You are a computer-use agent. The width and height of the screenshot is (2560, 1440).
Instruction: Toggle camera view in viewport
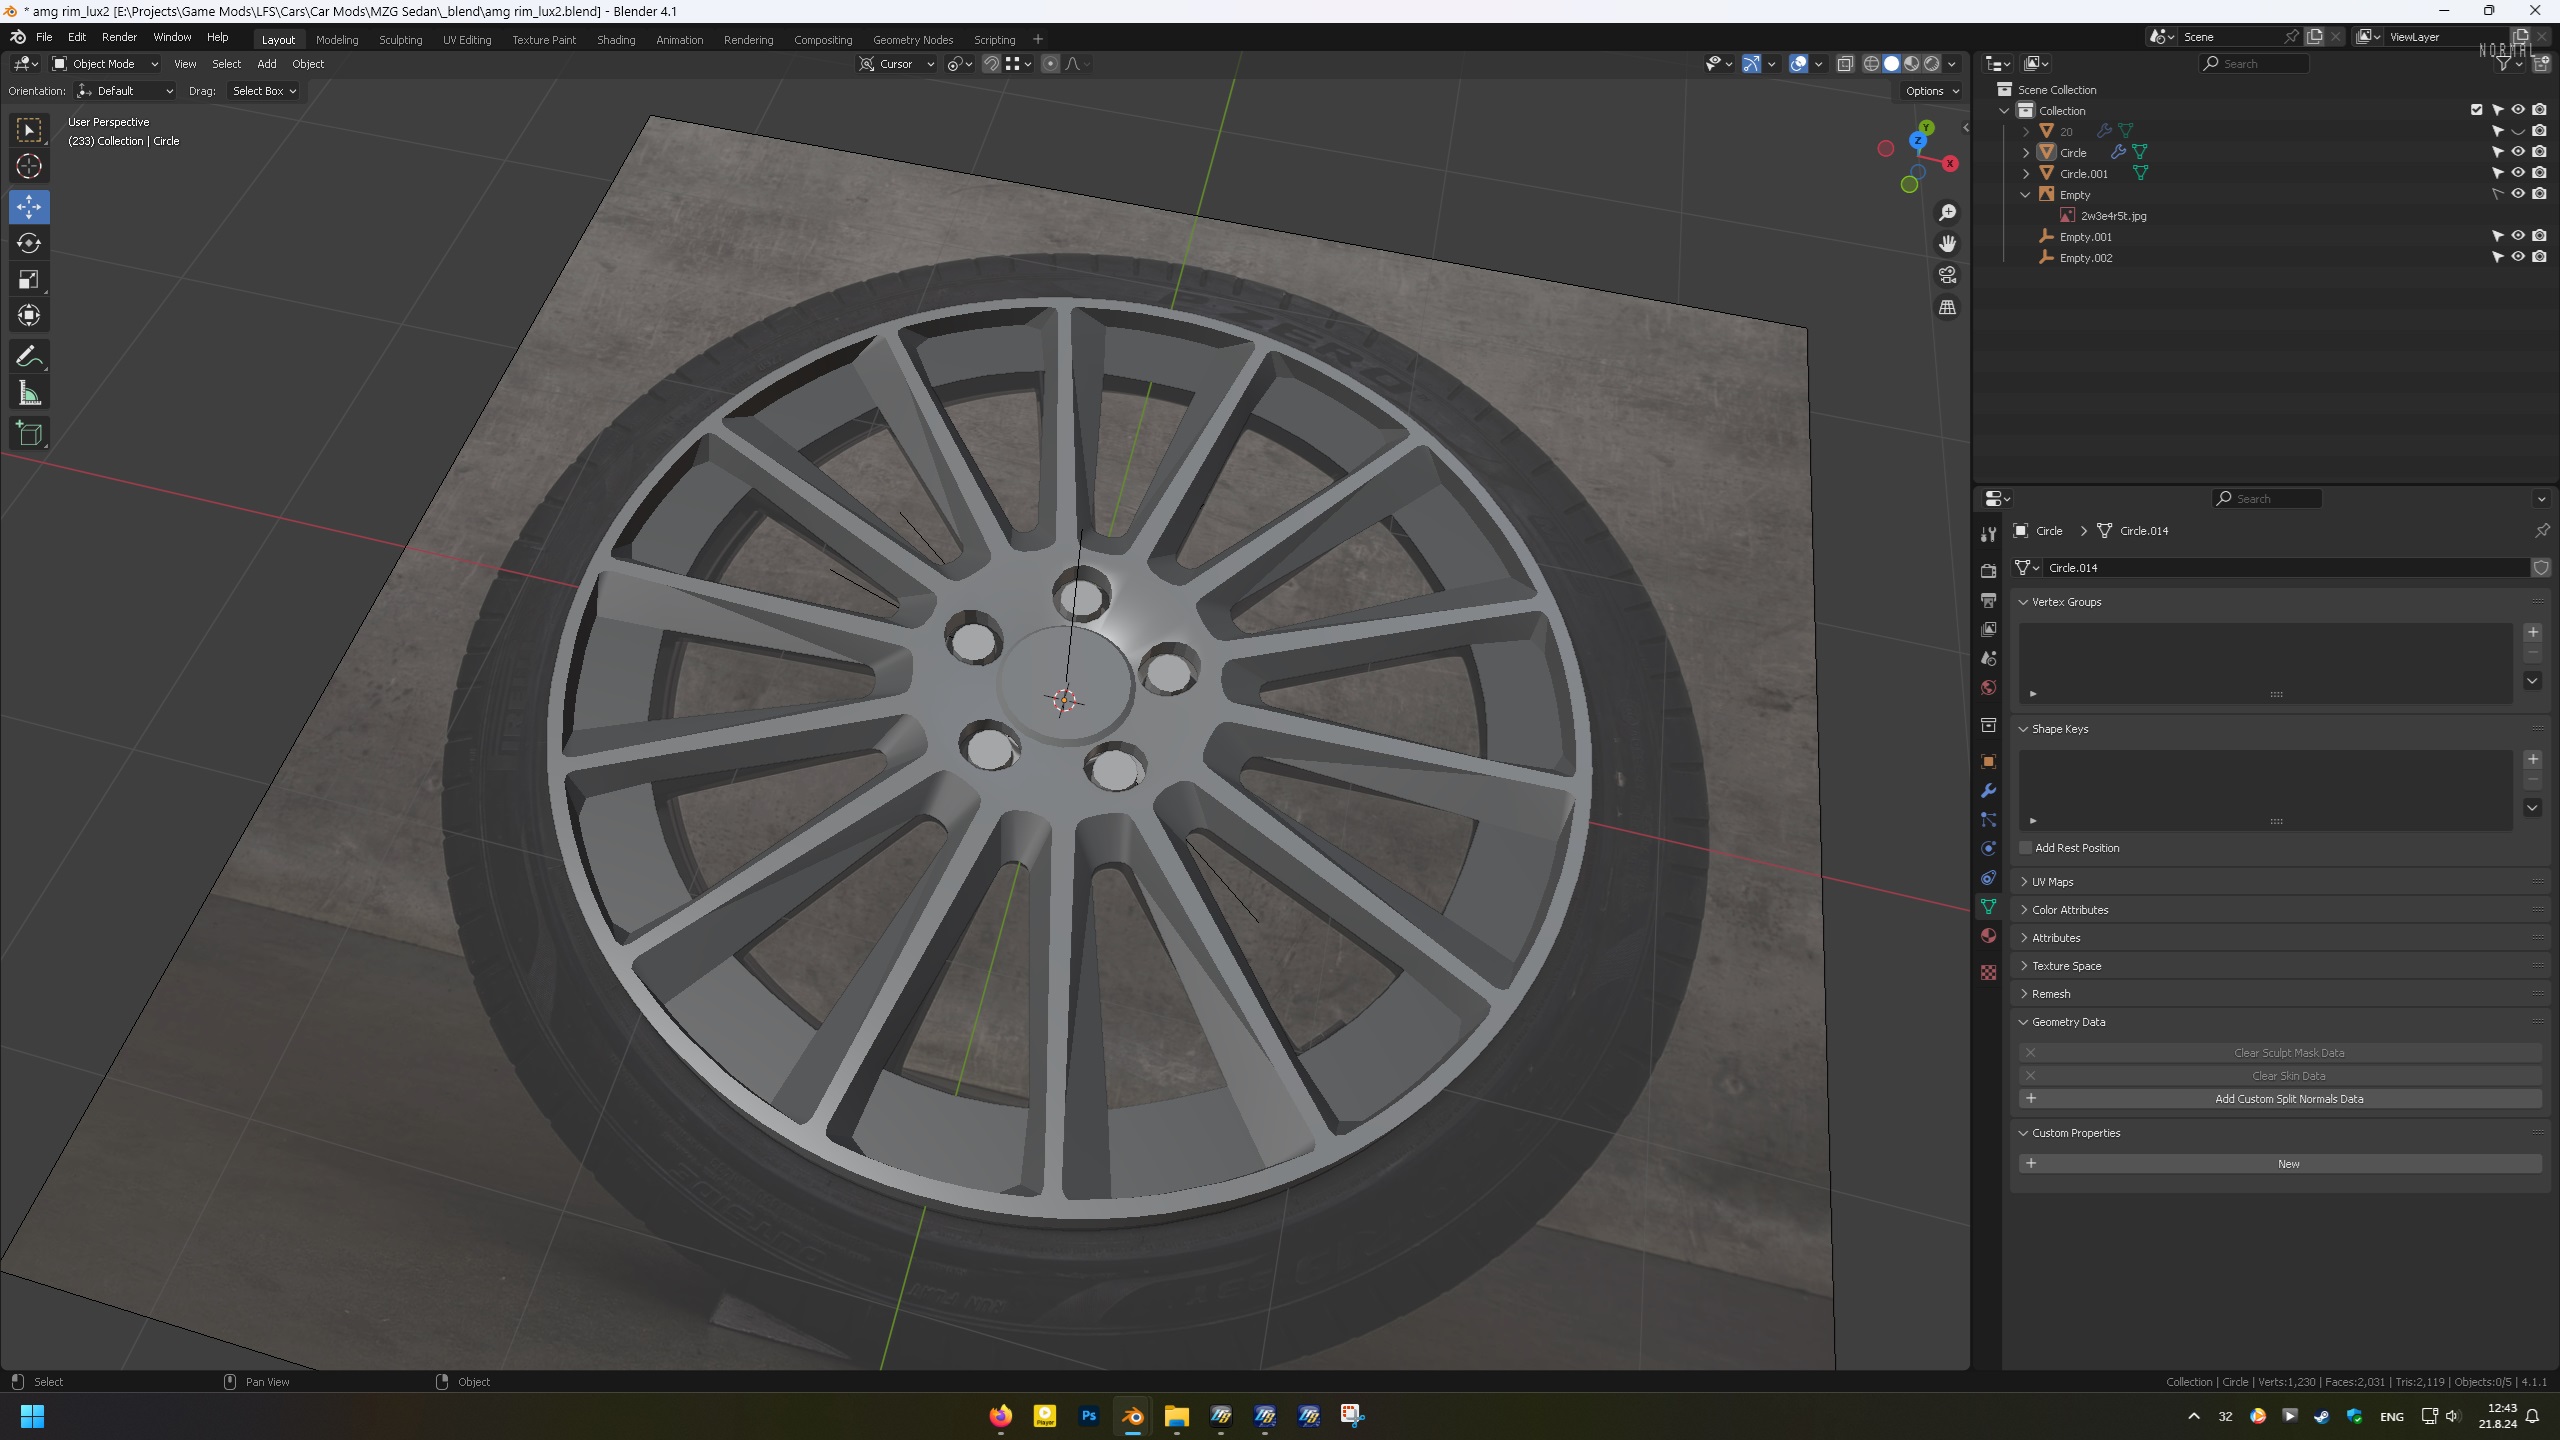pyautogui.click(x=1947, y=275)
